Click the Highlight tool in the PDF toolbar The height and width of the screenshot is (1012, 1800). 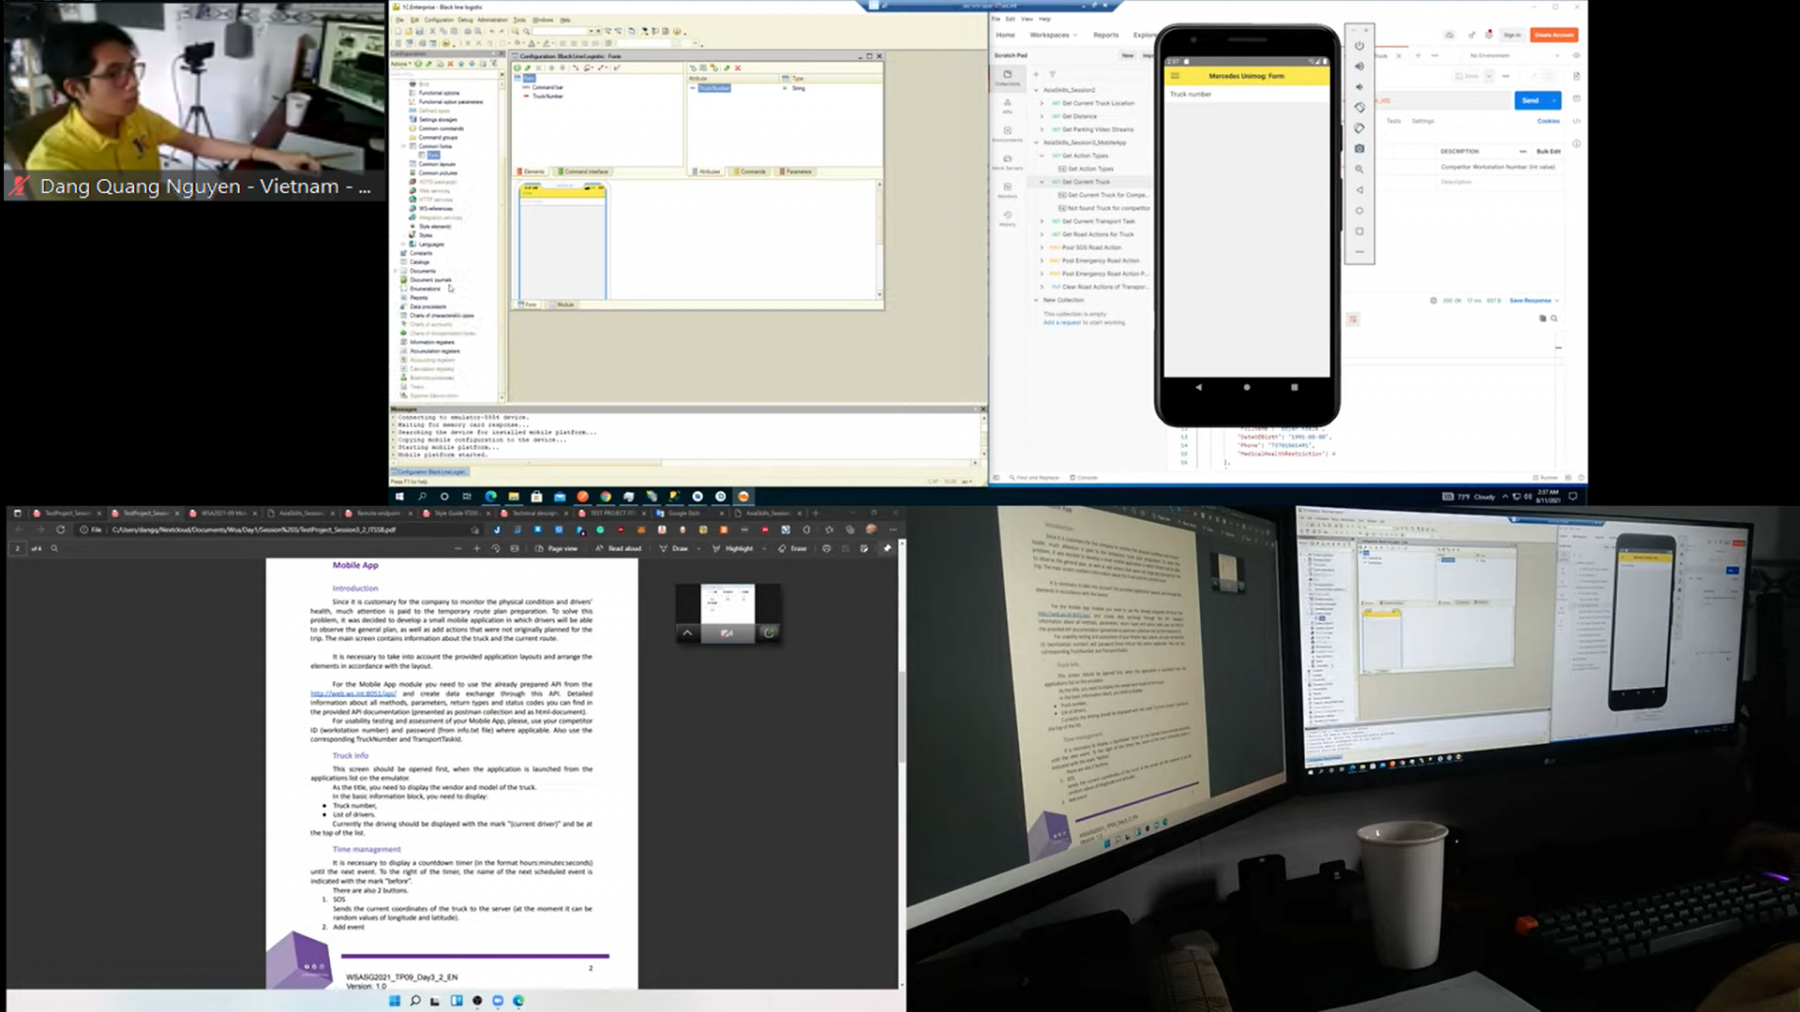click(733, 548)
